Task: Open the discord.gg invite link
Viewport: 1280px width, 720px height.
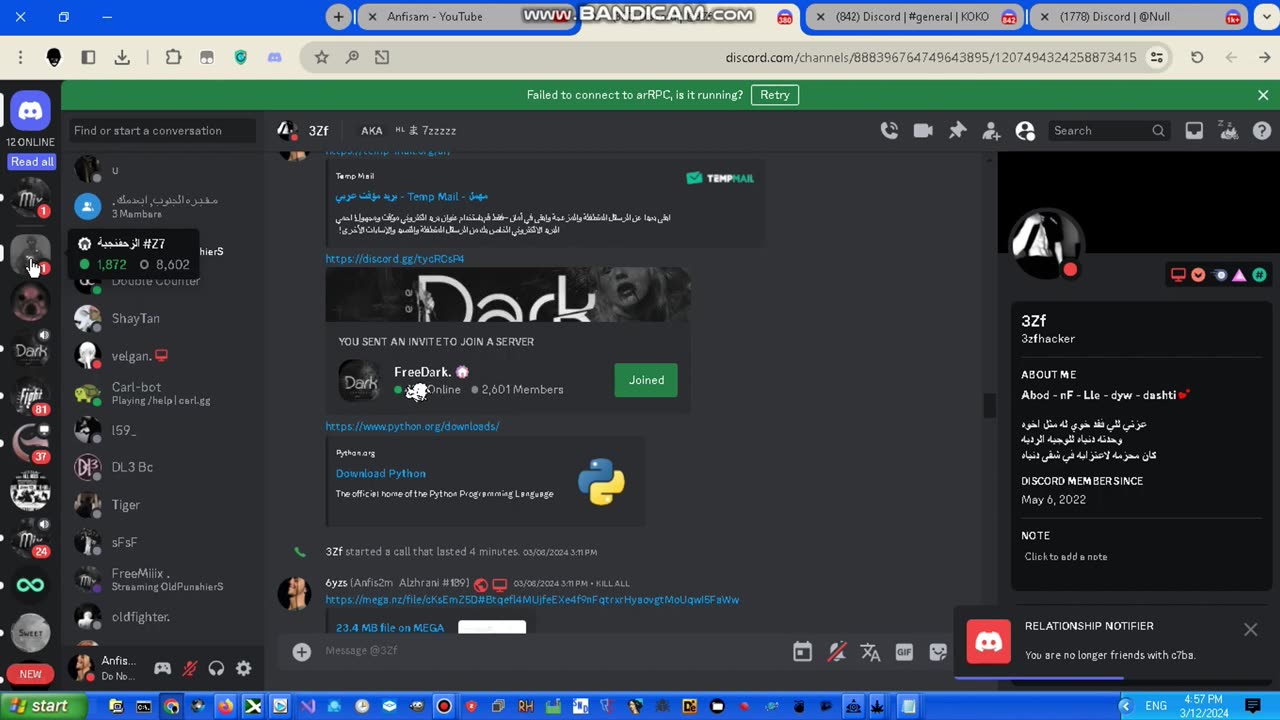Action: pos(394,258)
